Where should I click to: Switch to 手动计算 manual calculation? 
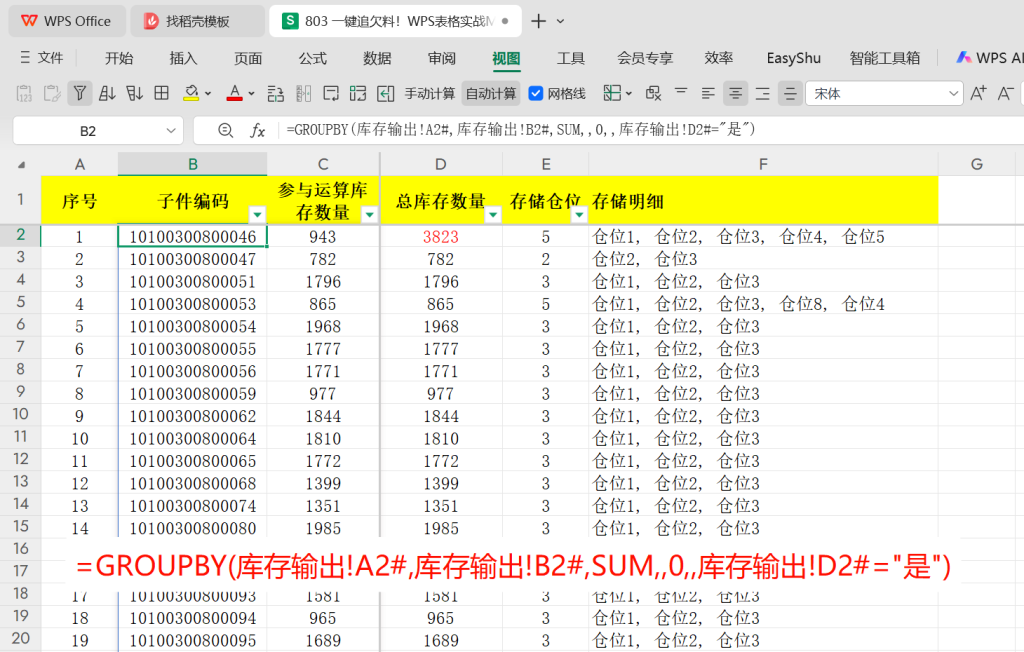point(429,94)
